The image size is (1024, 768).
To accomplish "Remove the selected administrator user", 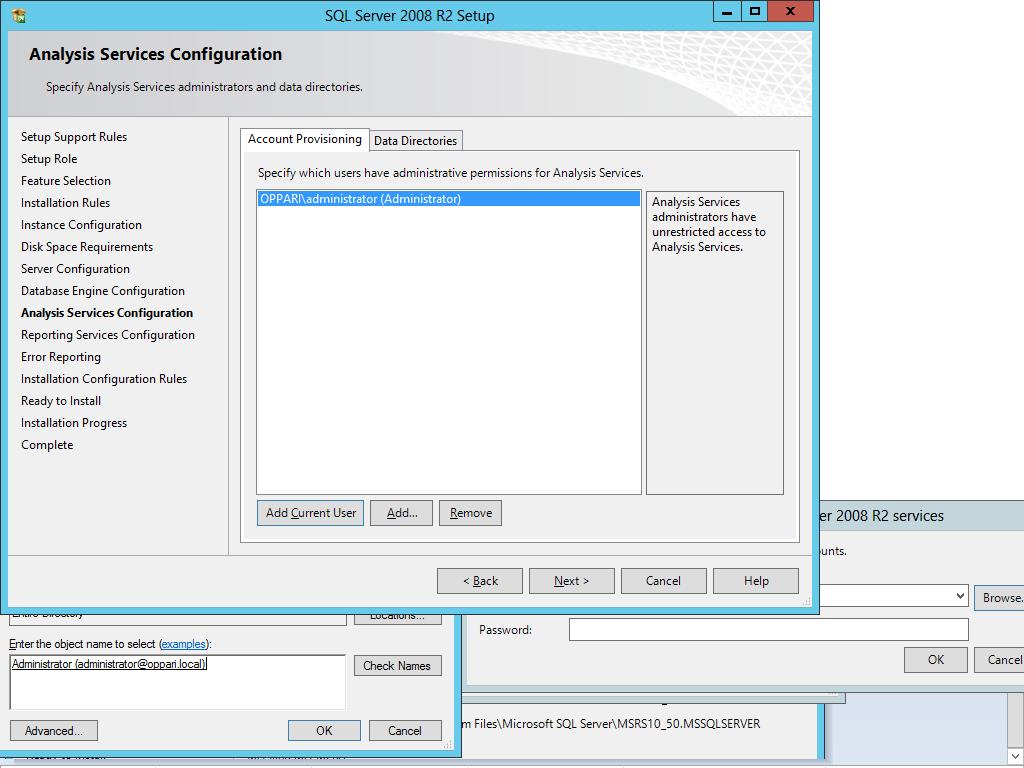I will (x=471, y=513).
